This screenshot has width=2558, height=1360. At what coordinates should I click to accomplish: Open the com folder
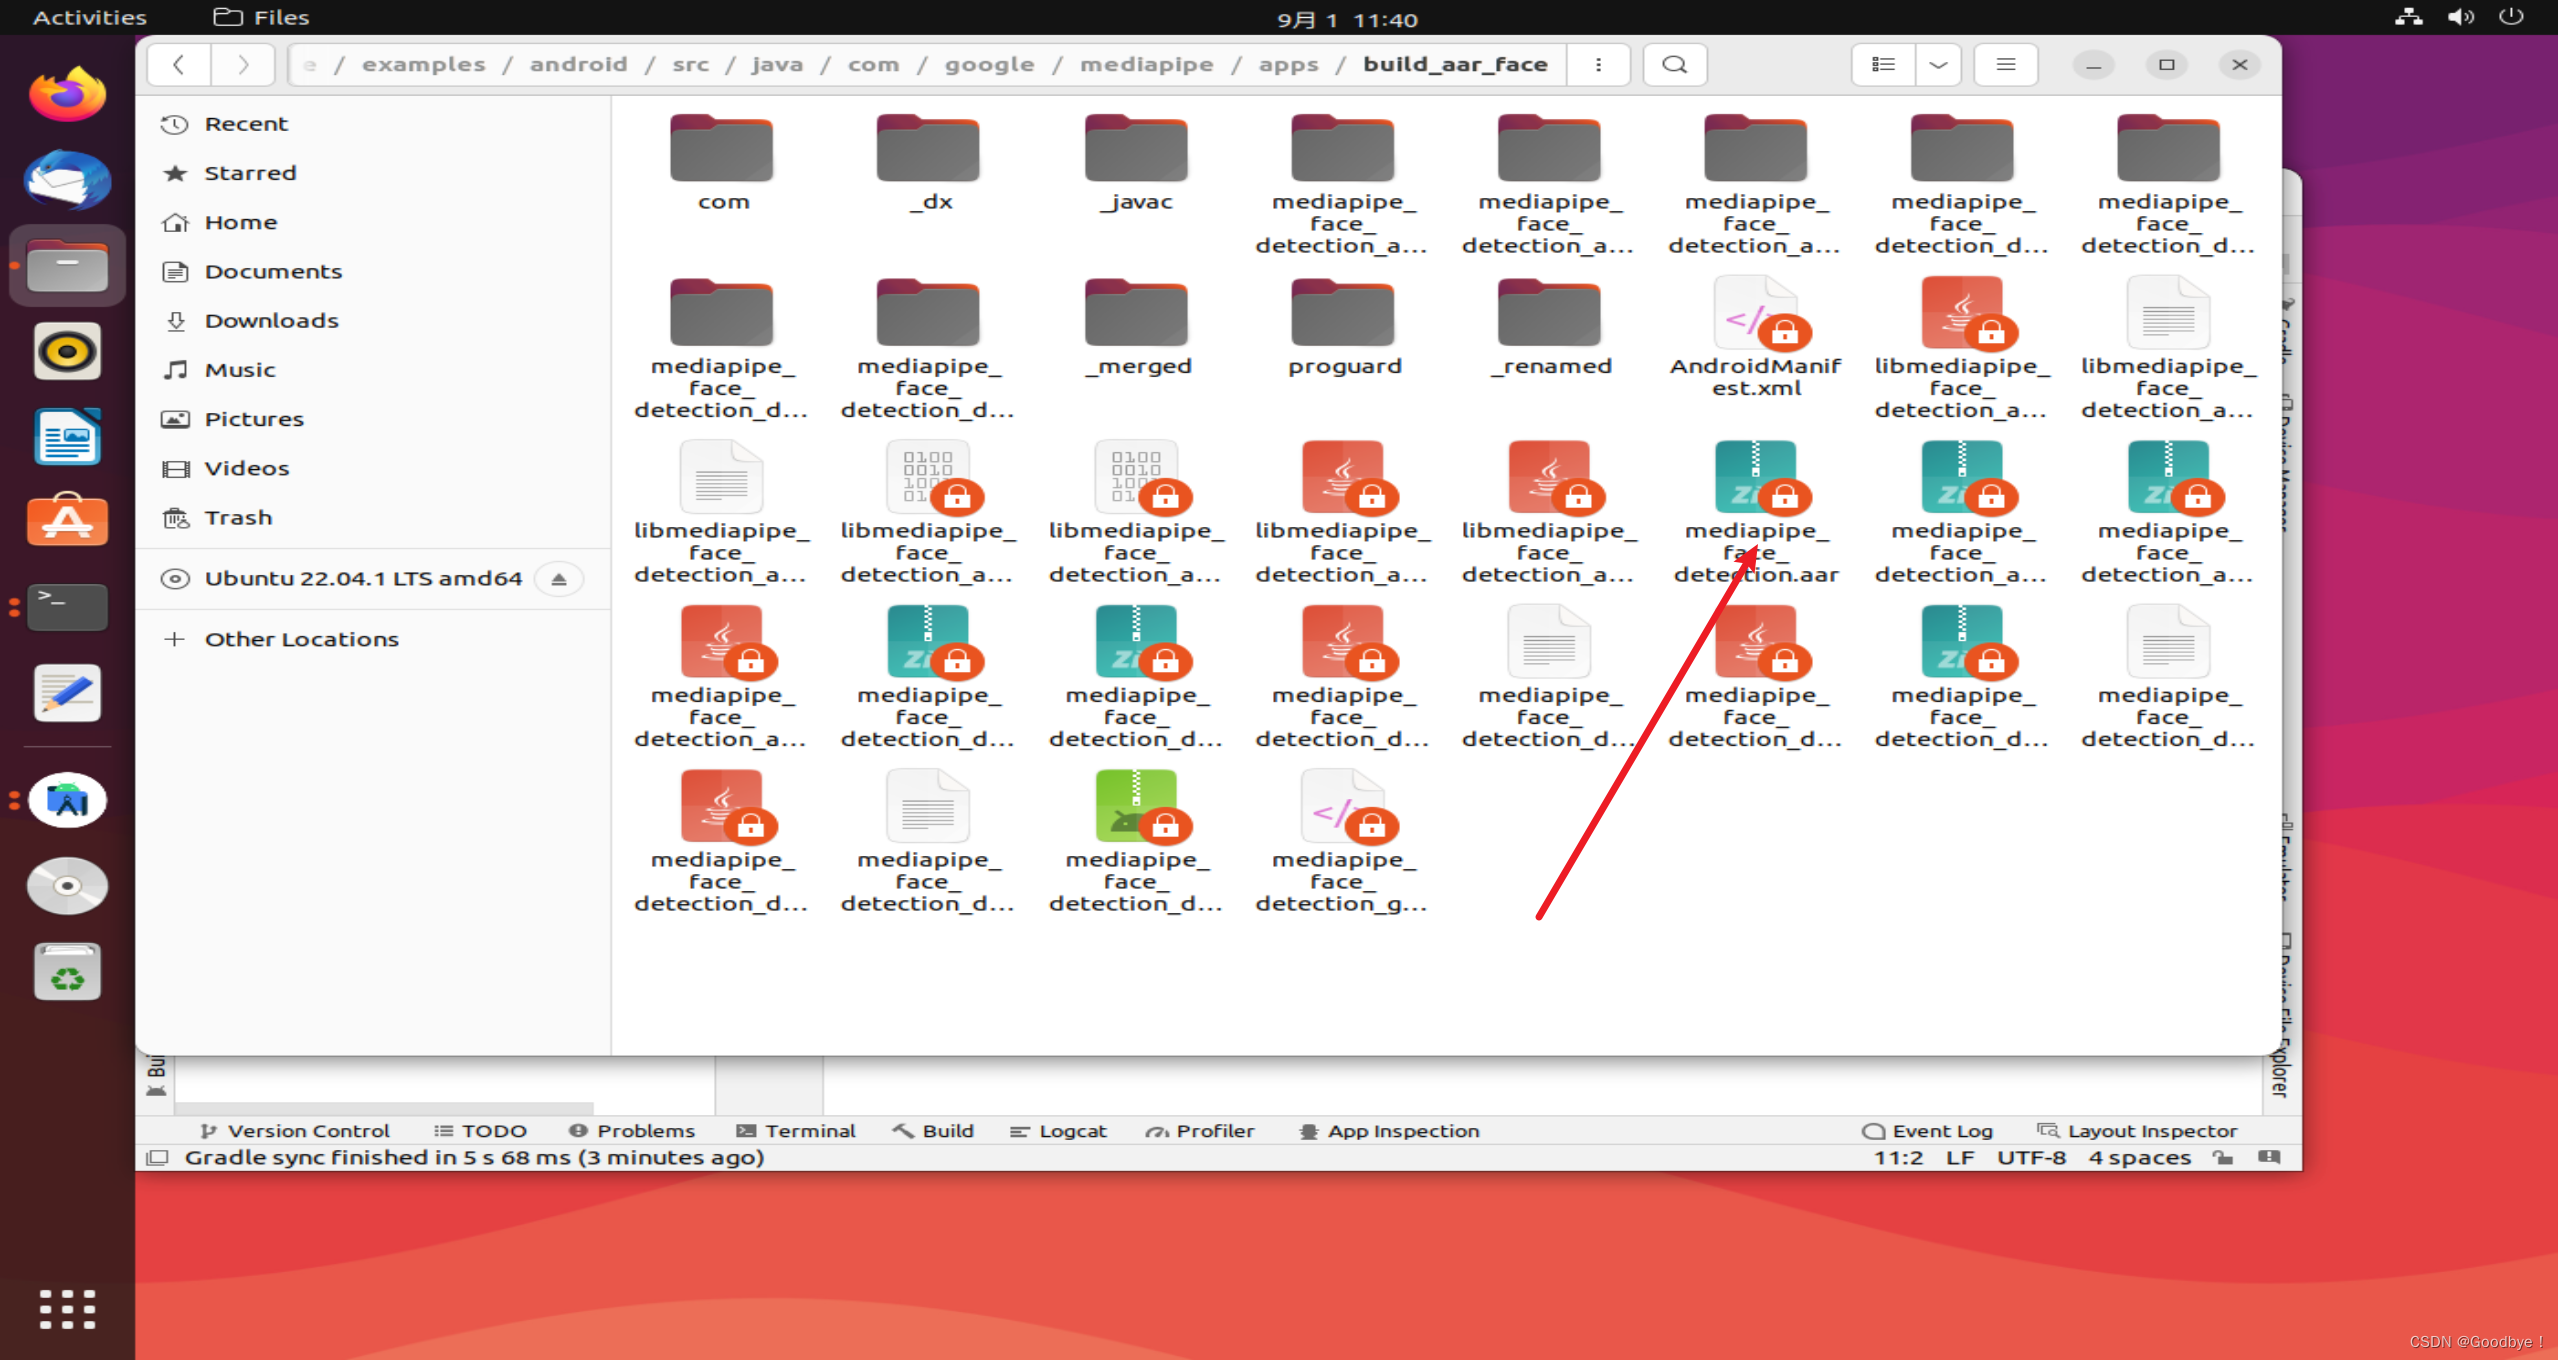coord(723,164)
